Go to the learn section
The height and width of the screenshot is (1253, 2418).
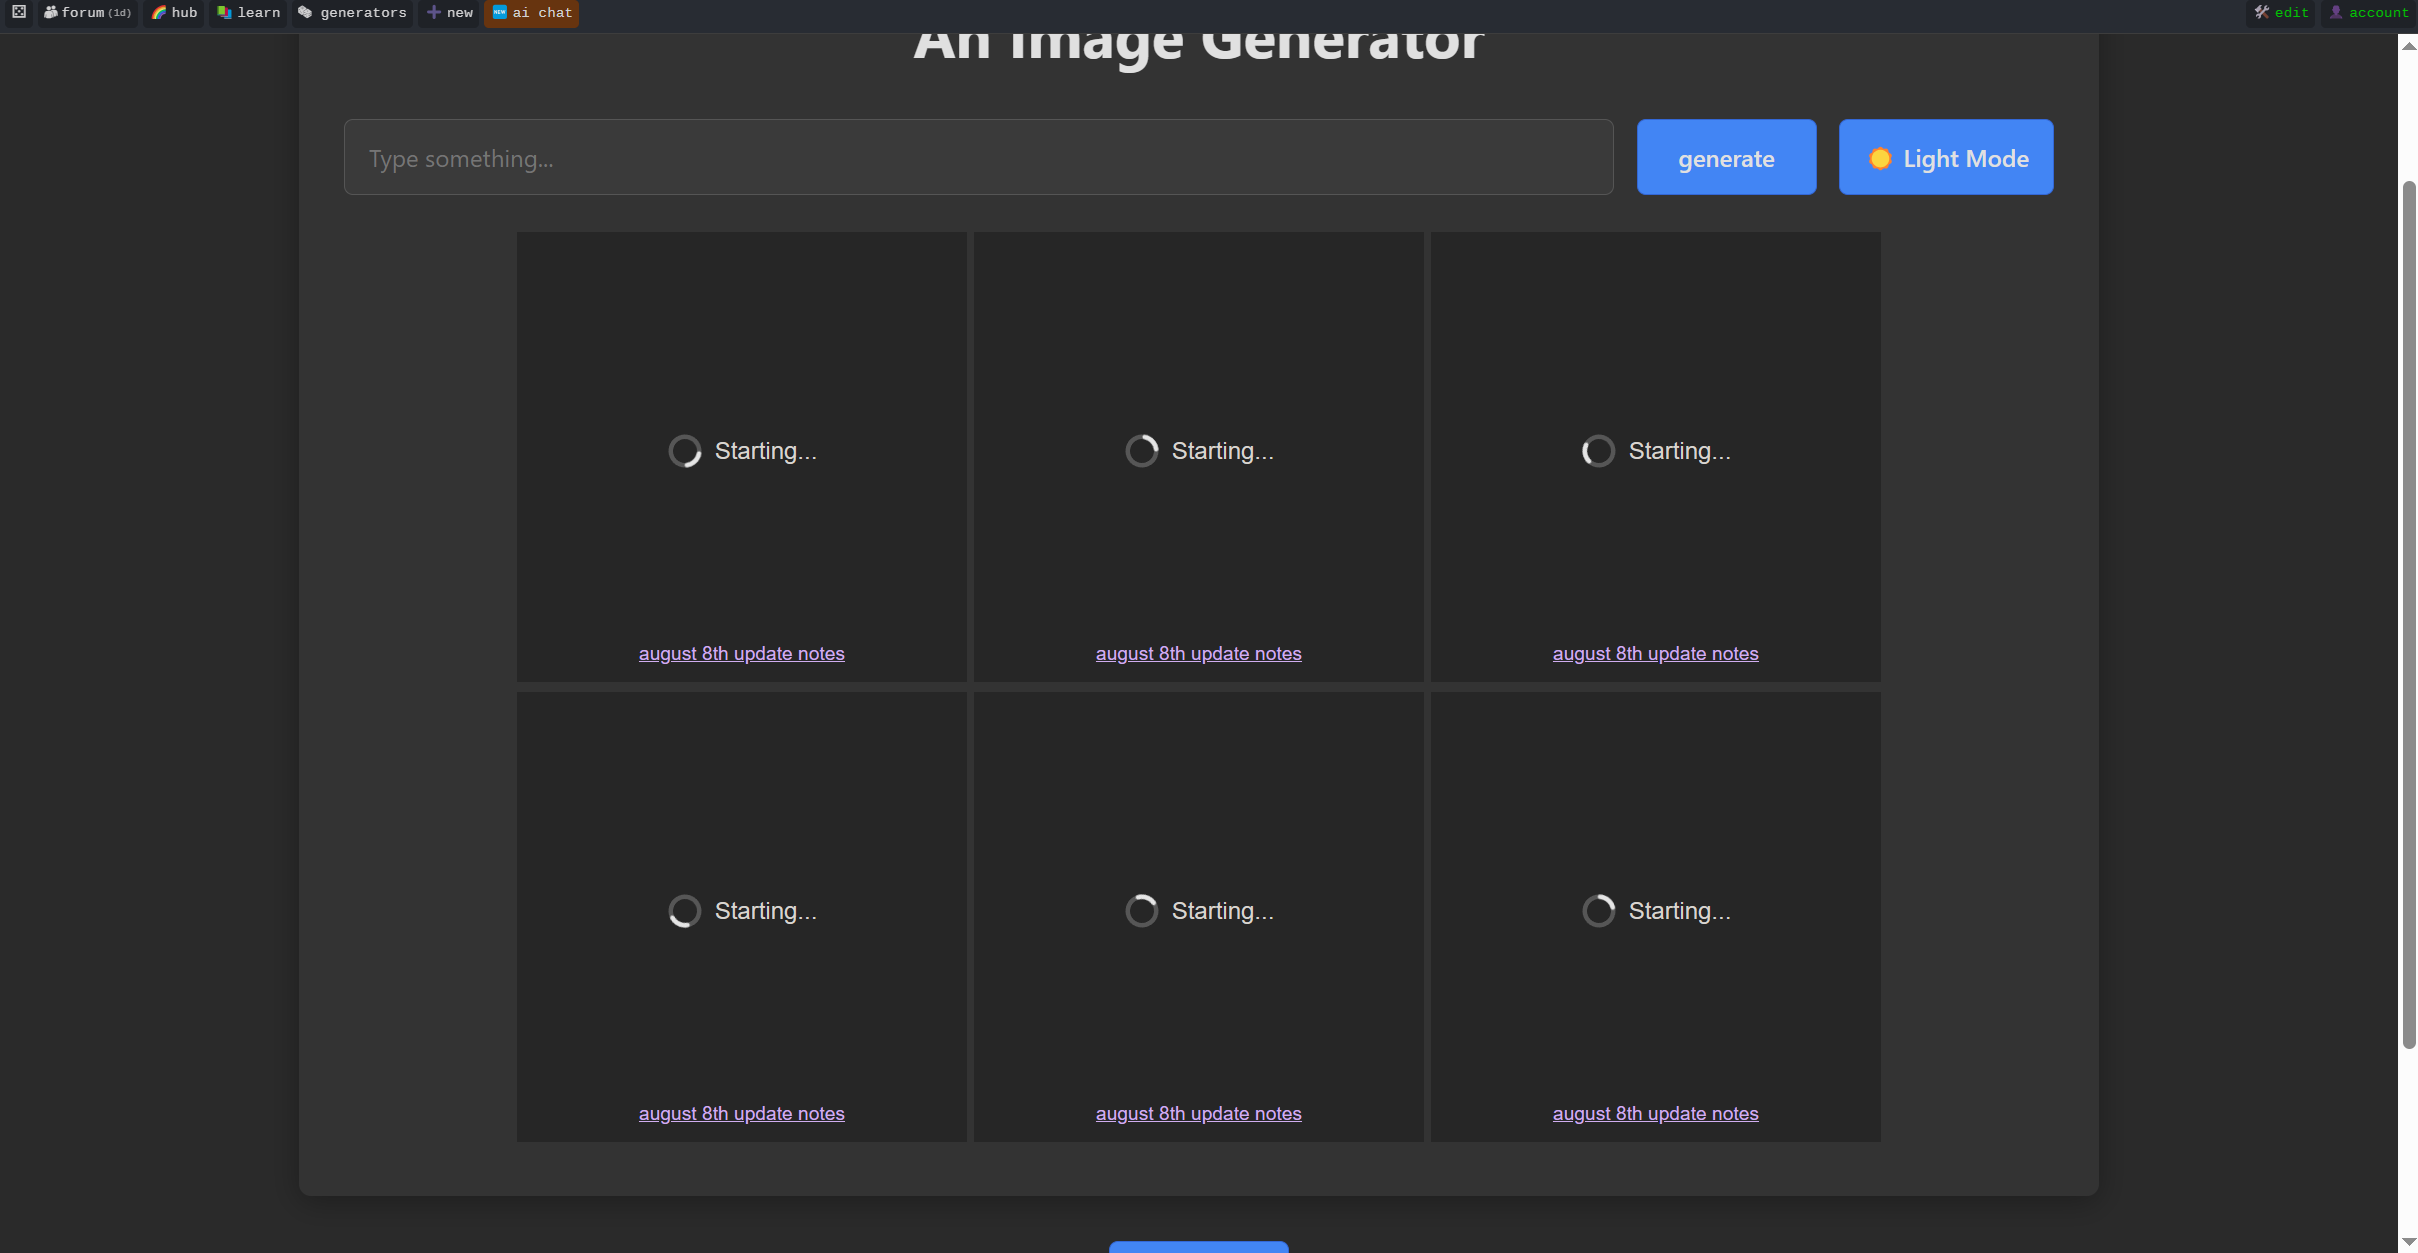point(249,13)
